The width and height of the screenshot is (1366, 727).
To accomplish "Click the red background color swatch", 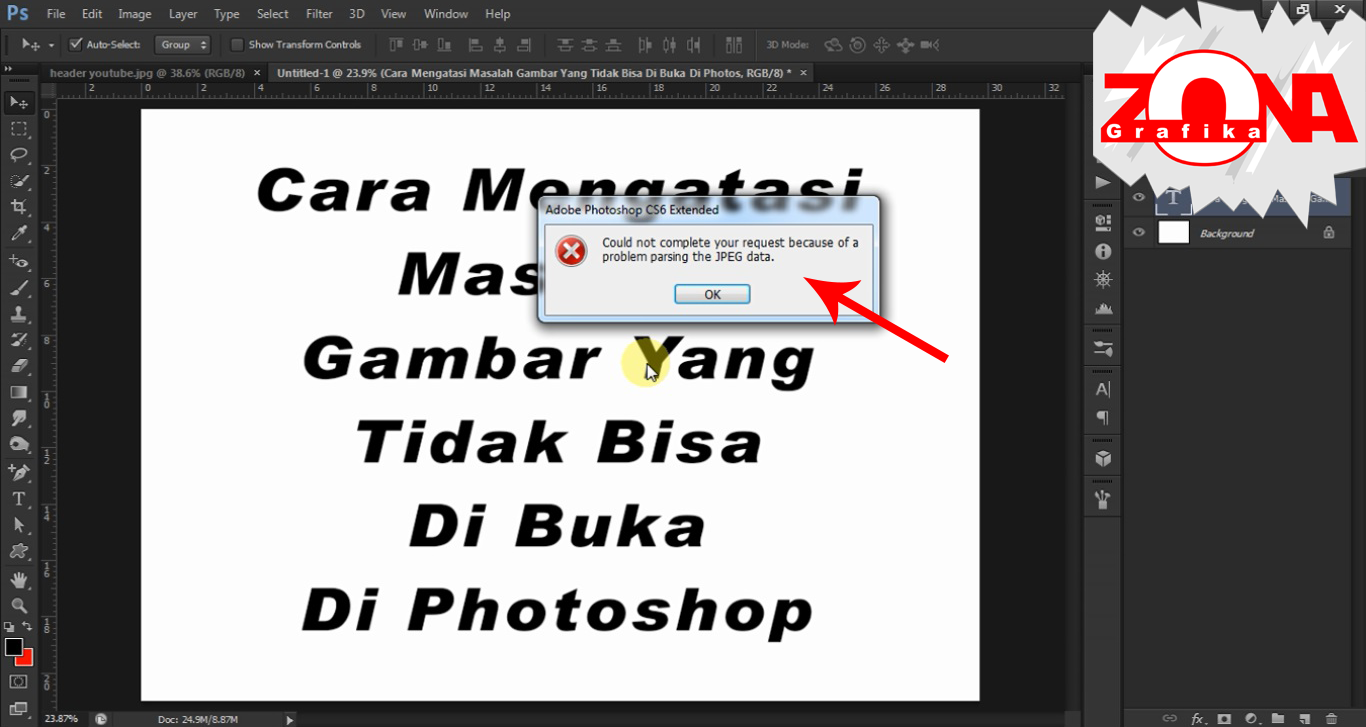I will tap(26, 659).
